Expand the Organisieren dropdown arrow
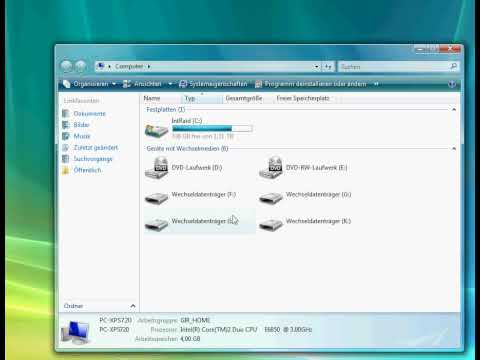 [x=114, y=84]
